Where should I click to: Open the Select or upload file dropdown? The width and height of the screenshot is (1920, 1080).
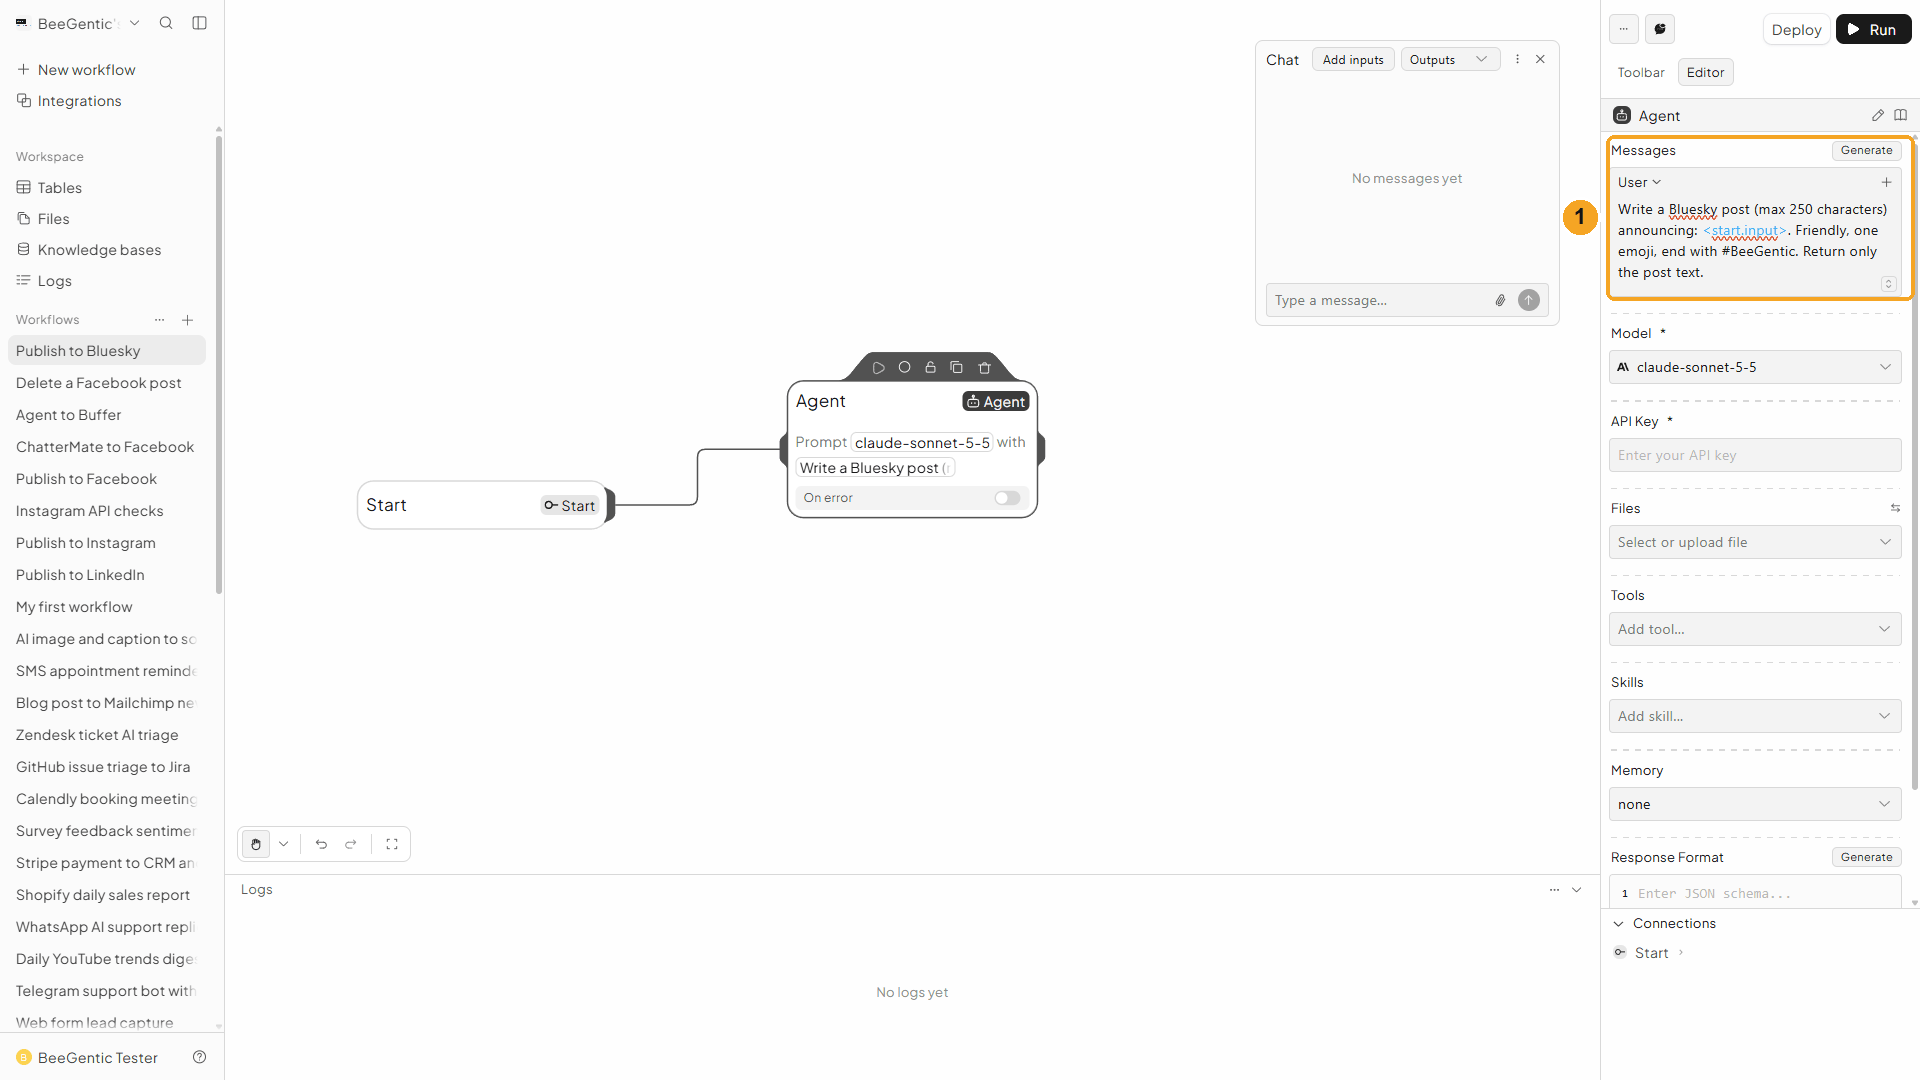pos(1754,542)
